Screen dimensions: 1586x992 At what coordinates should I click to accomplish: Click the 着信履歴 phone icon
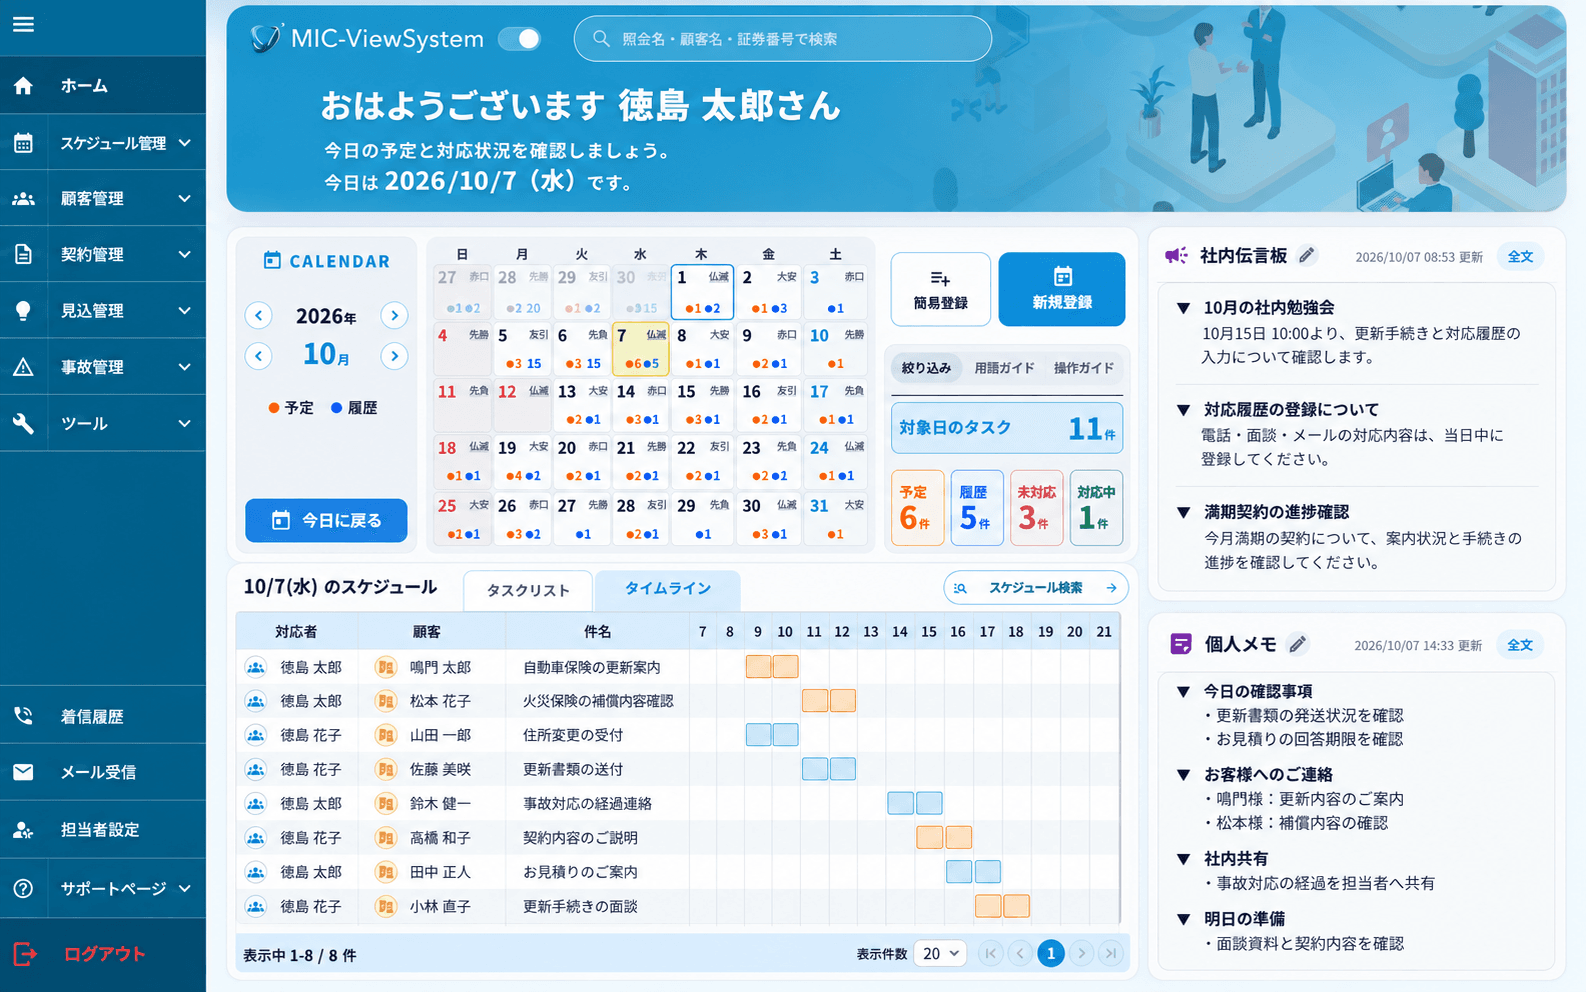(x=23, y=716)
